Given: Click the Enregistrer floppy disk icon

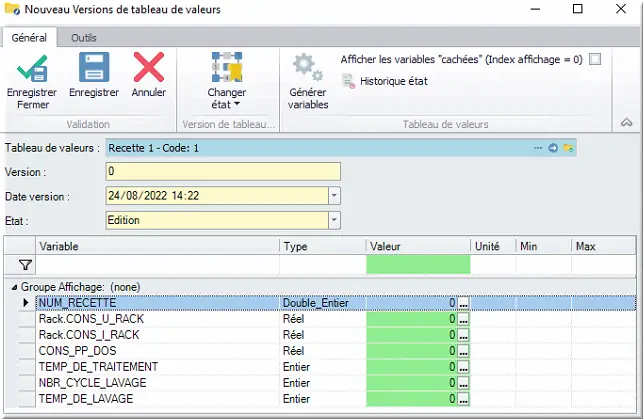Looking at the screenshot, I should tap(93, 68).
